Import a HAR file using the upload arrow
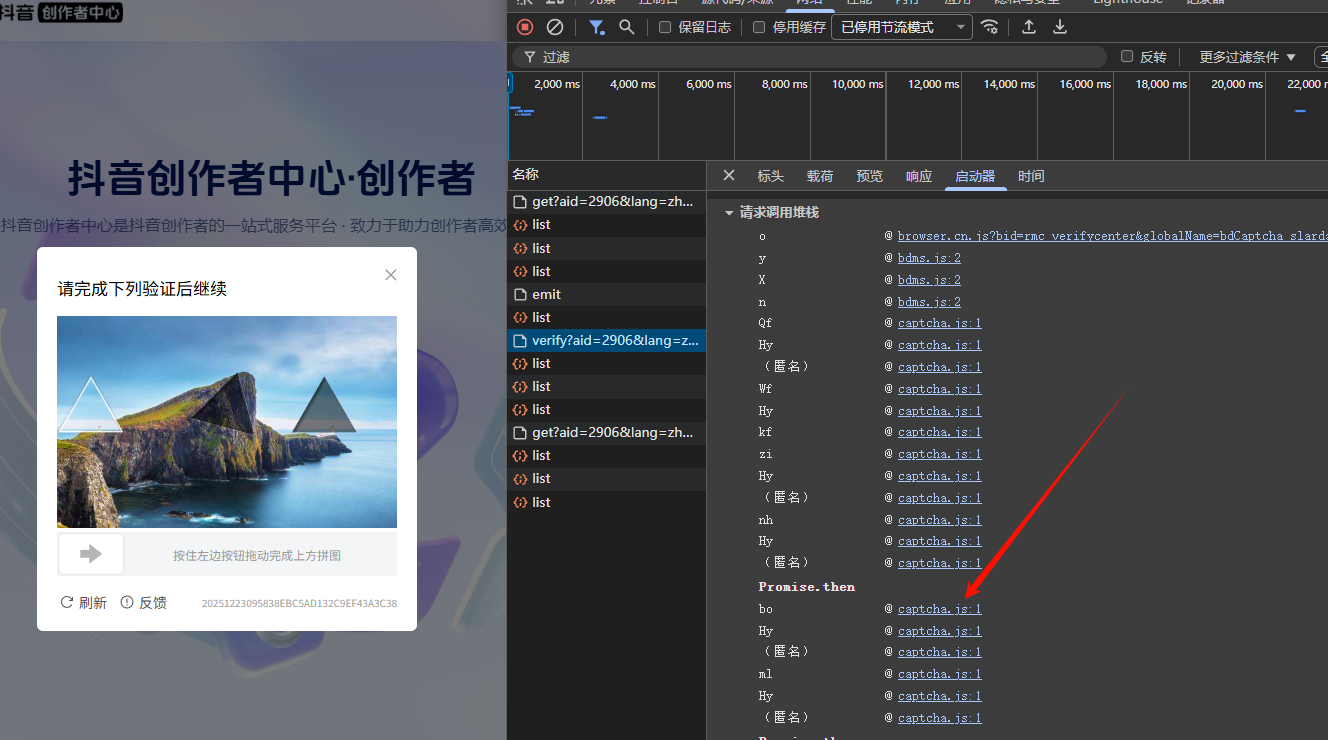The image size is (1328, 740). point(1028,27)
